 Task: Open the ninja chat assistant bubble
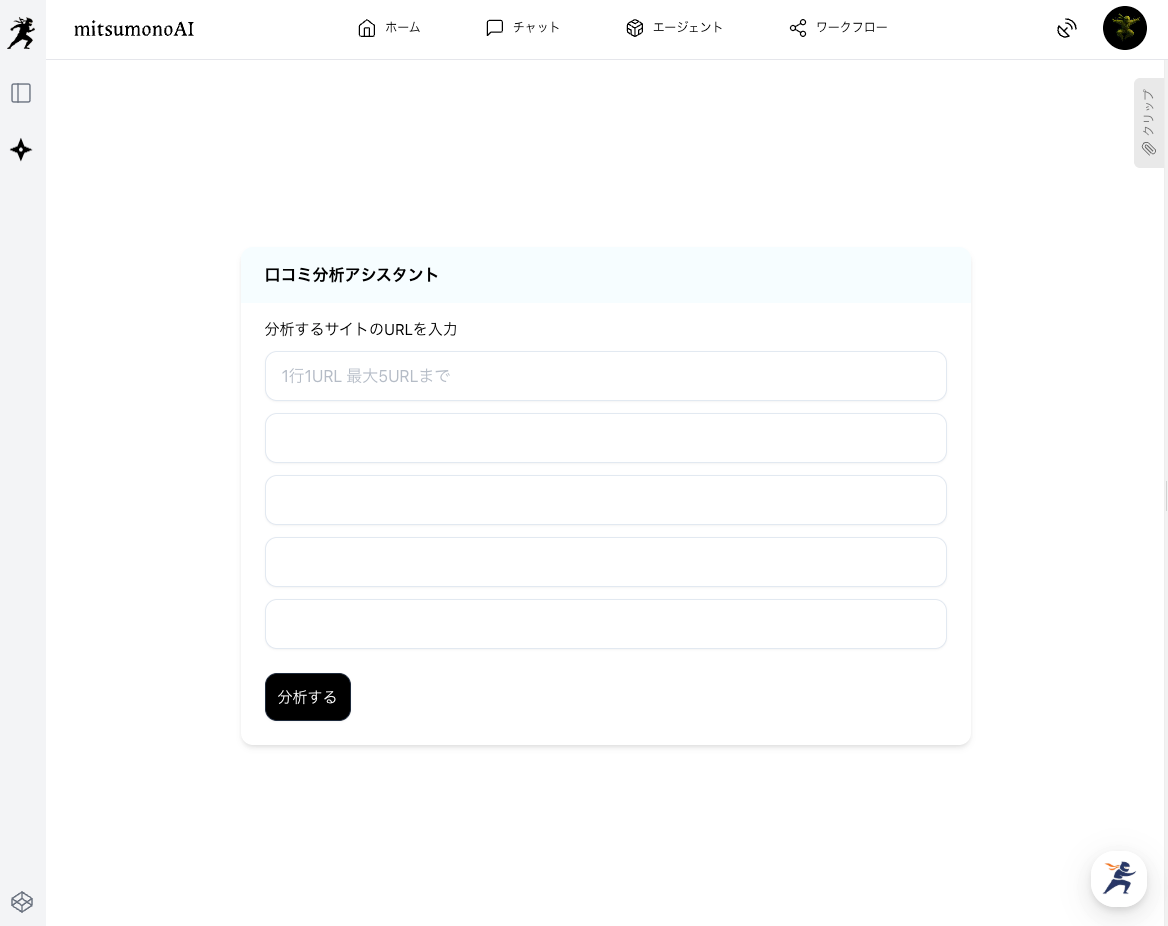pyautogui.click(x=1118, y=878)
